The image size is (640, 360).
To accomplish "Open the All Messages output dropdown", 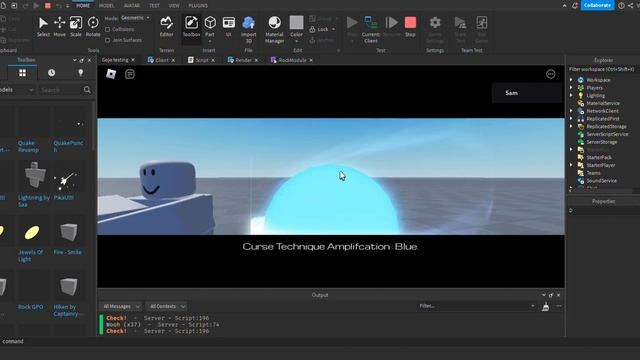I will pyautogui.click(x=121, y=307).
